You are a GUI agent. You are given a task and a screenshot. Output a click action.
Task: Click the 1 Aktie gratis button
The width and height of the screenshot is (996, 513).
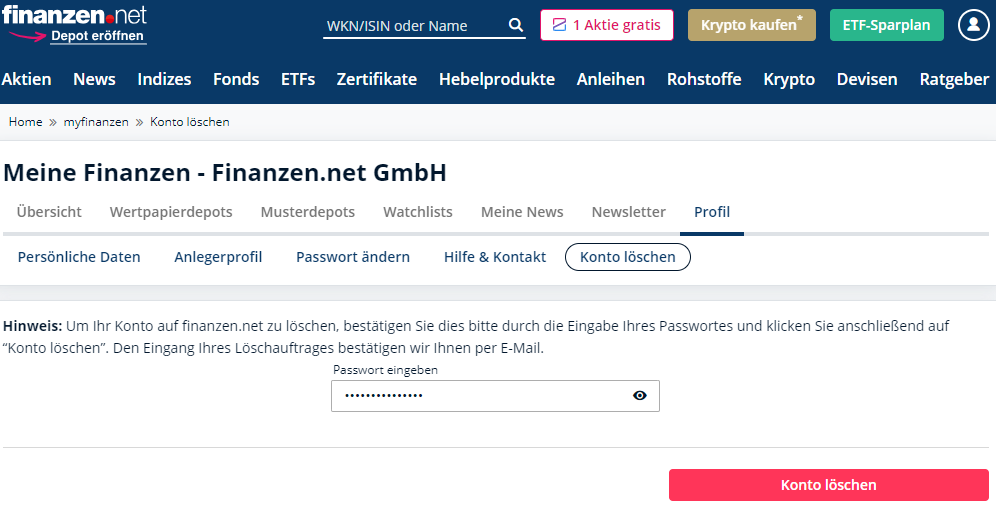click(x=607, y=25)
